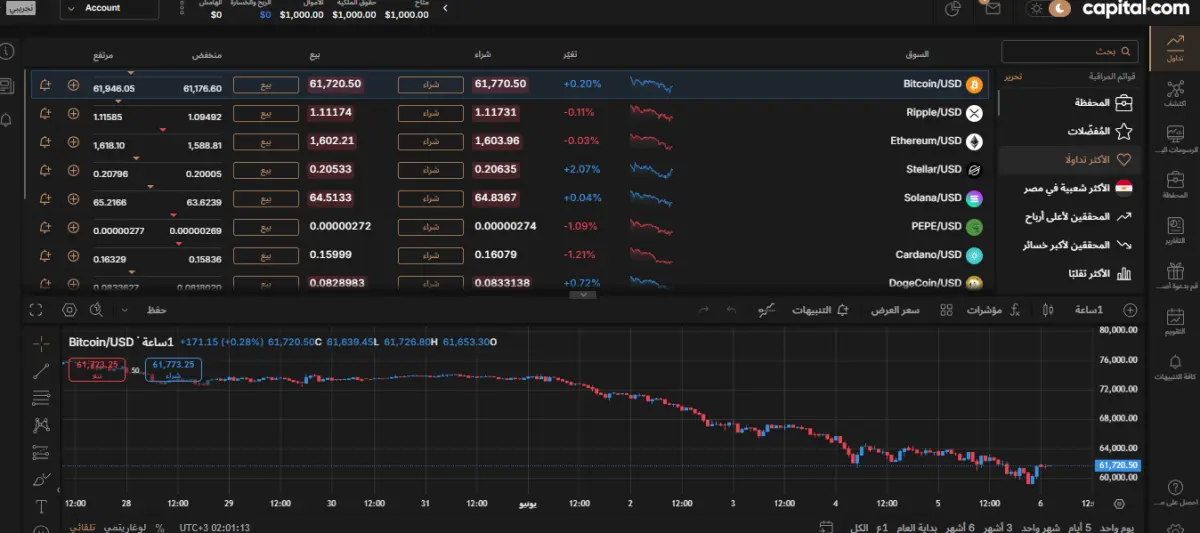The height and width of the screenshot is (533, 1200).
Task: Select the crosshair cursor tool
Action: 41,343
